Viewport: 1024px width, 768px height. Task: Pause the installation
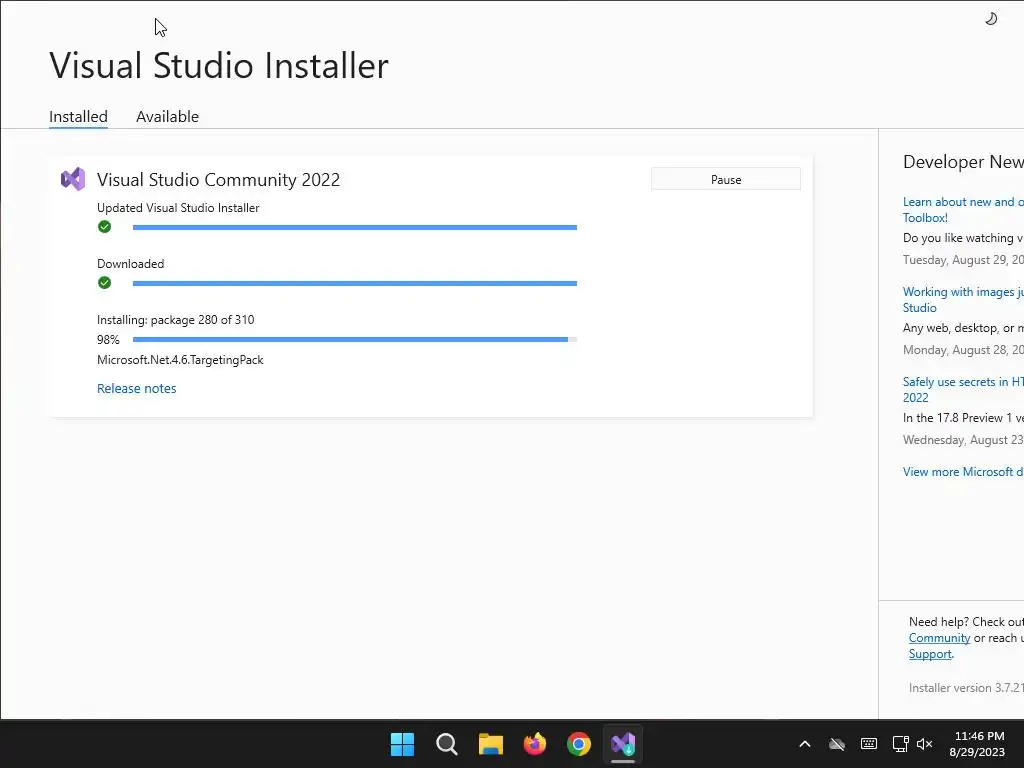click(x=726, y=180)
